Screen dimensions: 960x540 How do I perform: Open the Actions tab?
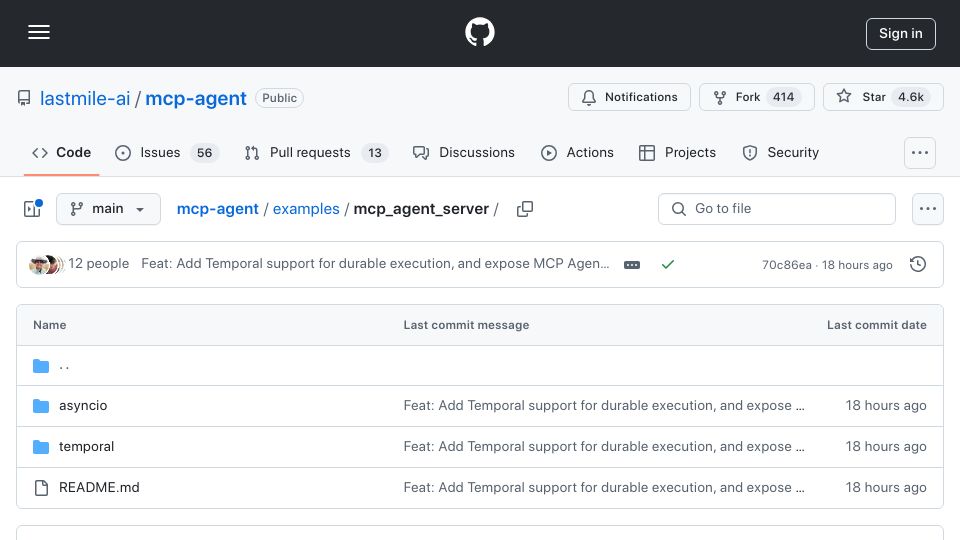(577, 152)
